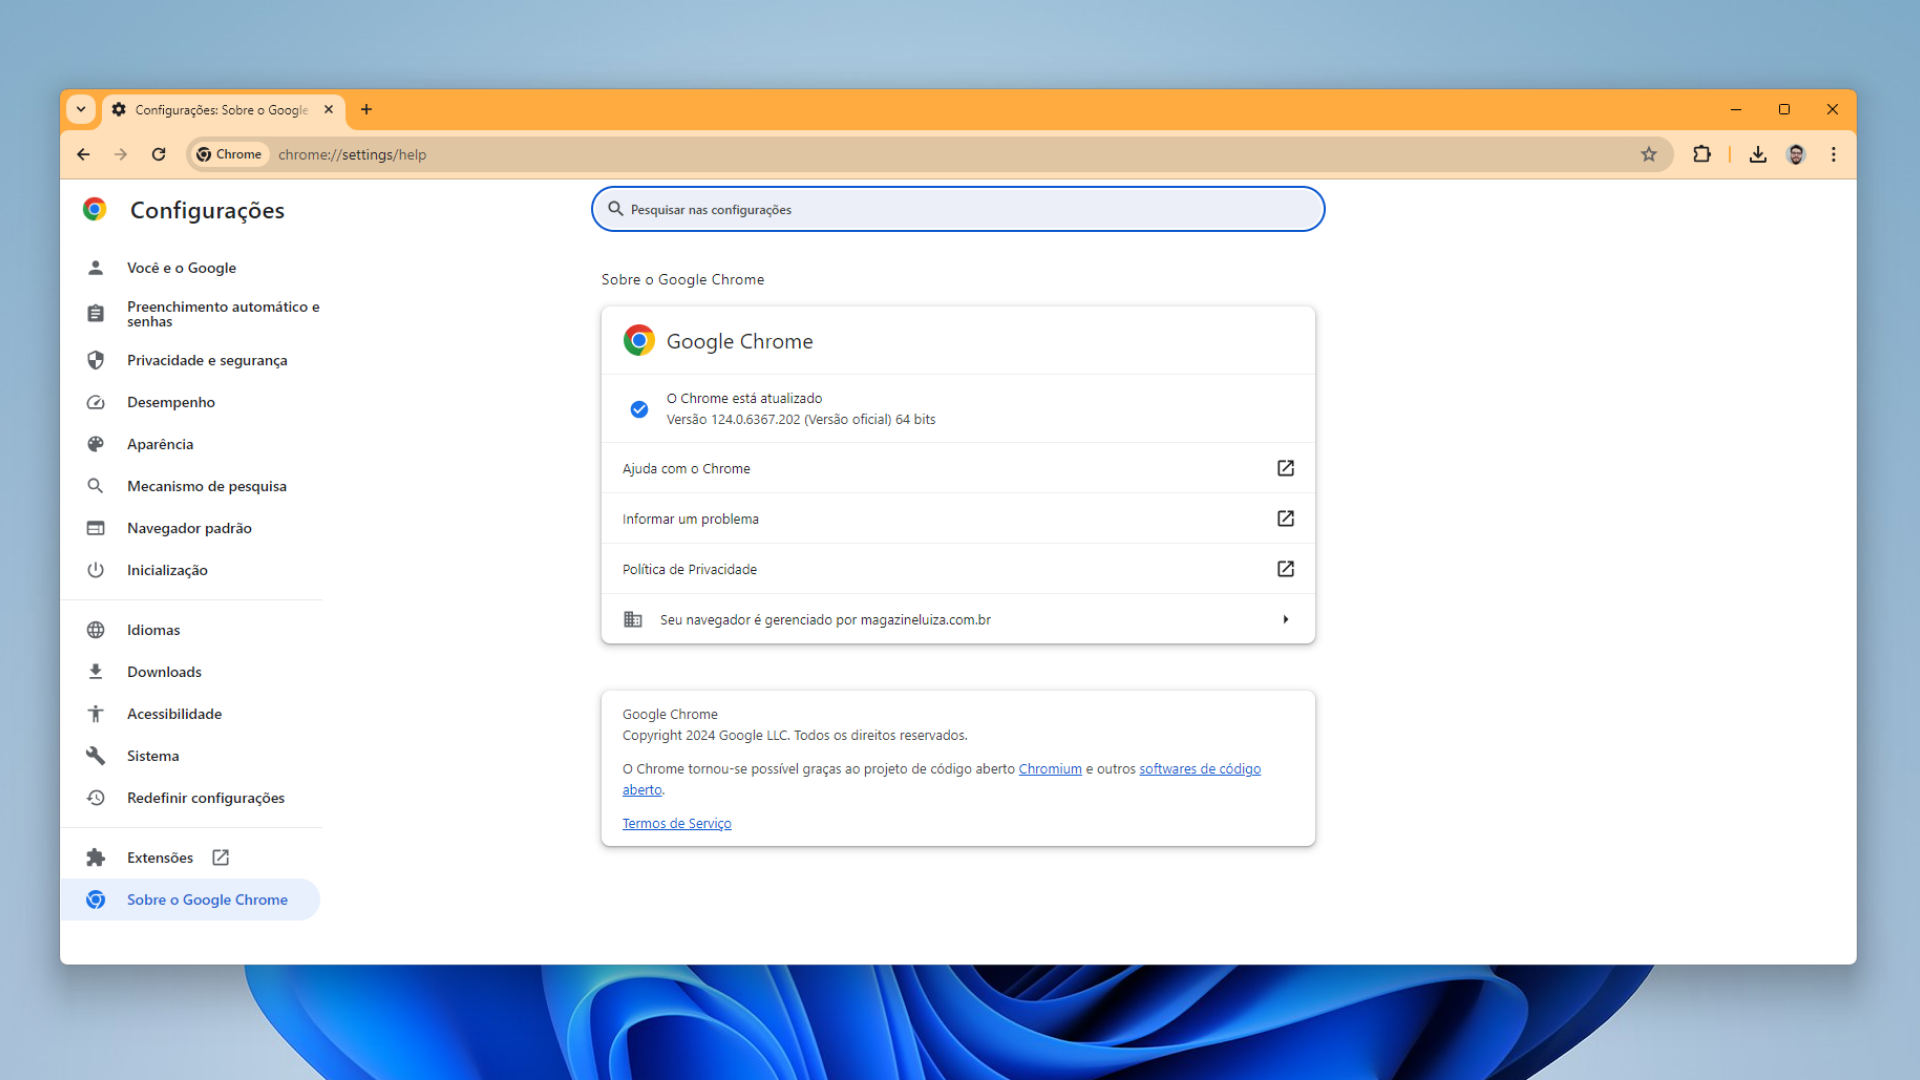The height and width of the screenshot is (1080, 1920).
Task: Click the downloads icon in the browser toolbar
Action: (1757, 154)
